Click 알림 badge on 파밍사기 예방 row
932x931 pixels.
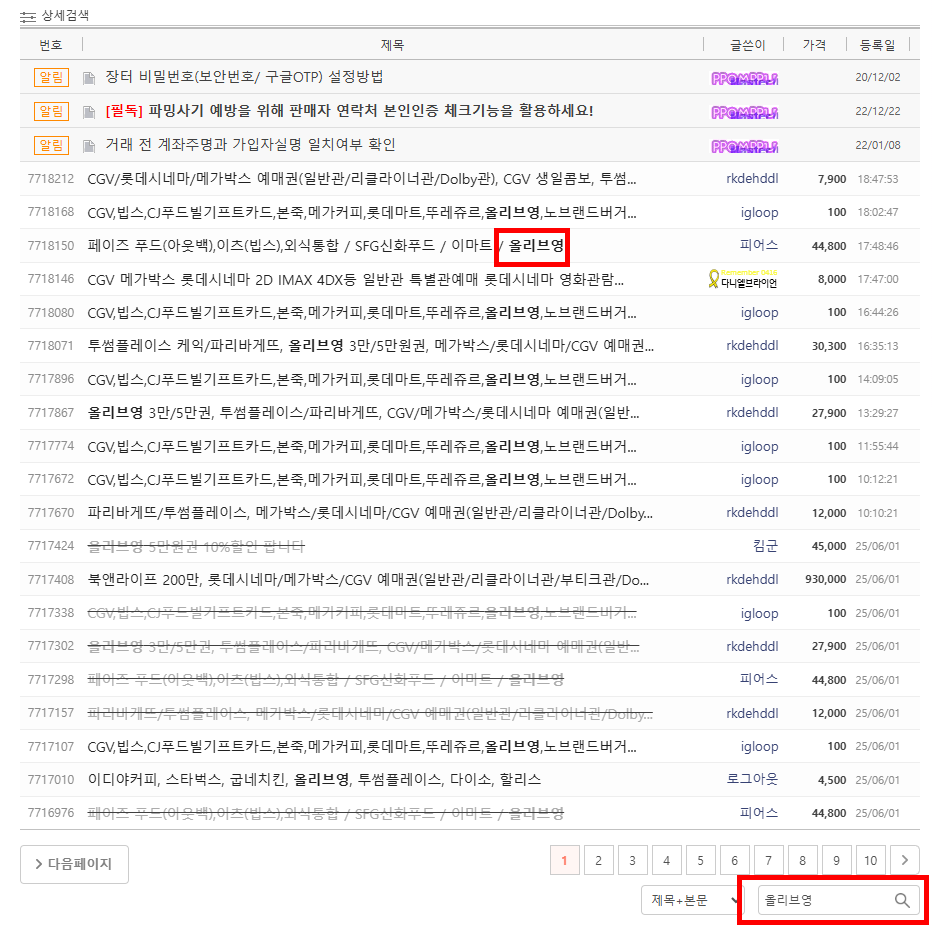coord(51,111)
